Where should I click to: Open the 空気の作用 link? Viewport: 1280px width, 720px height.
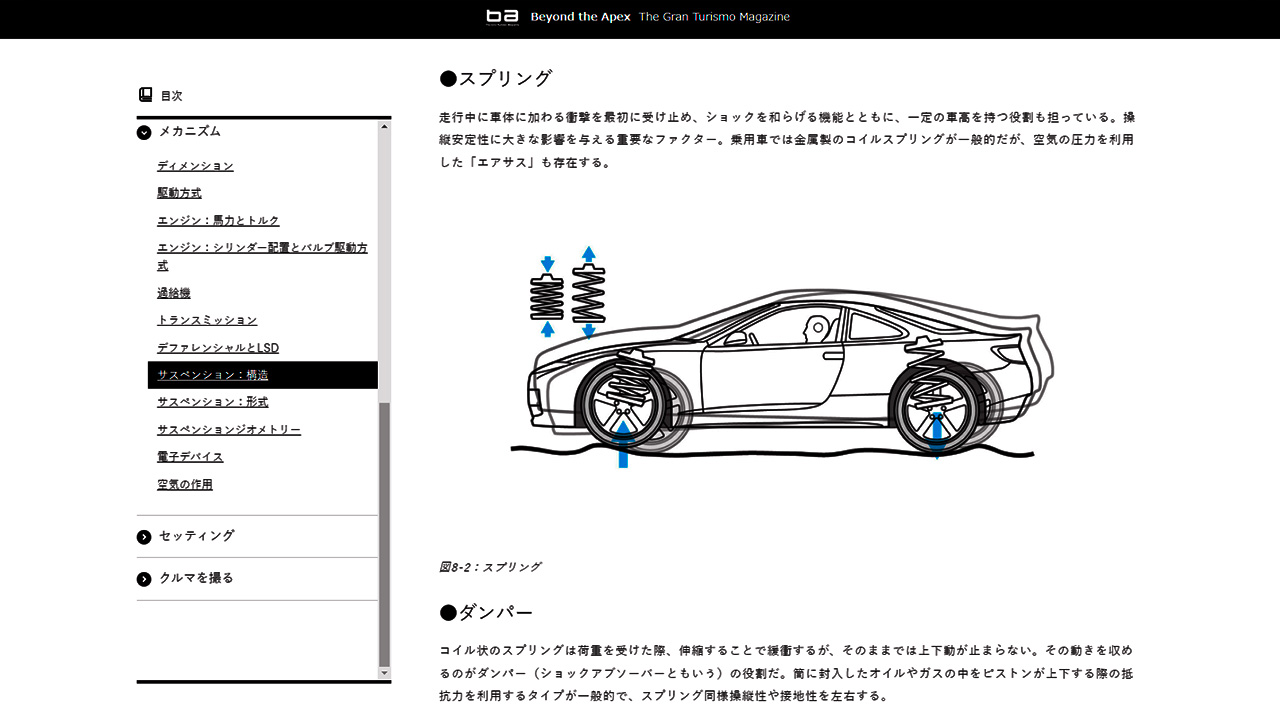click(185, 485)
